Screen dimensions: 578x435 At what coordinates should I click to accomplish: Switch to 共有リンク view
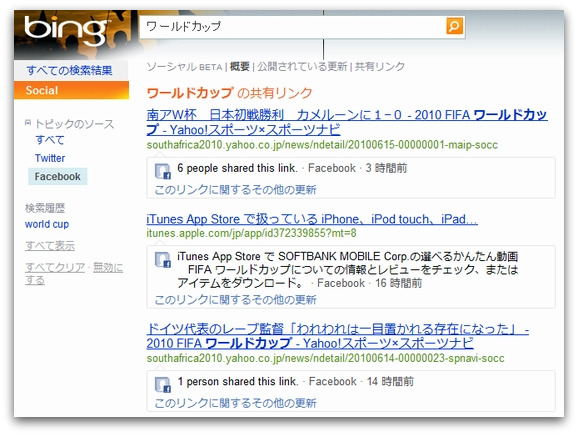tap(380, 67)
